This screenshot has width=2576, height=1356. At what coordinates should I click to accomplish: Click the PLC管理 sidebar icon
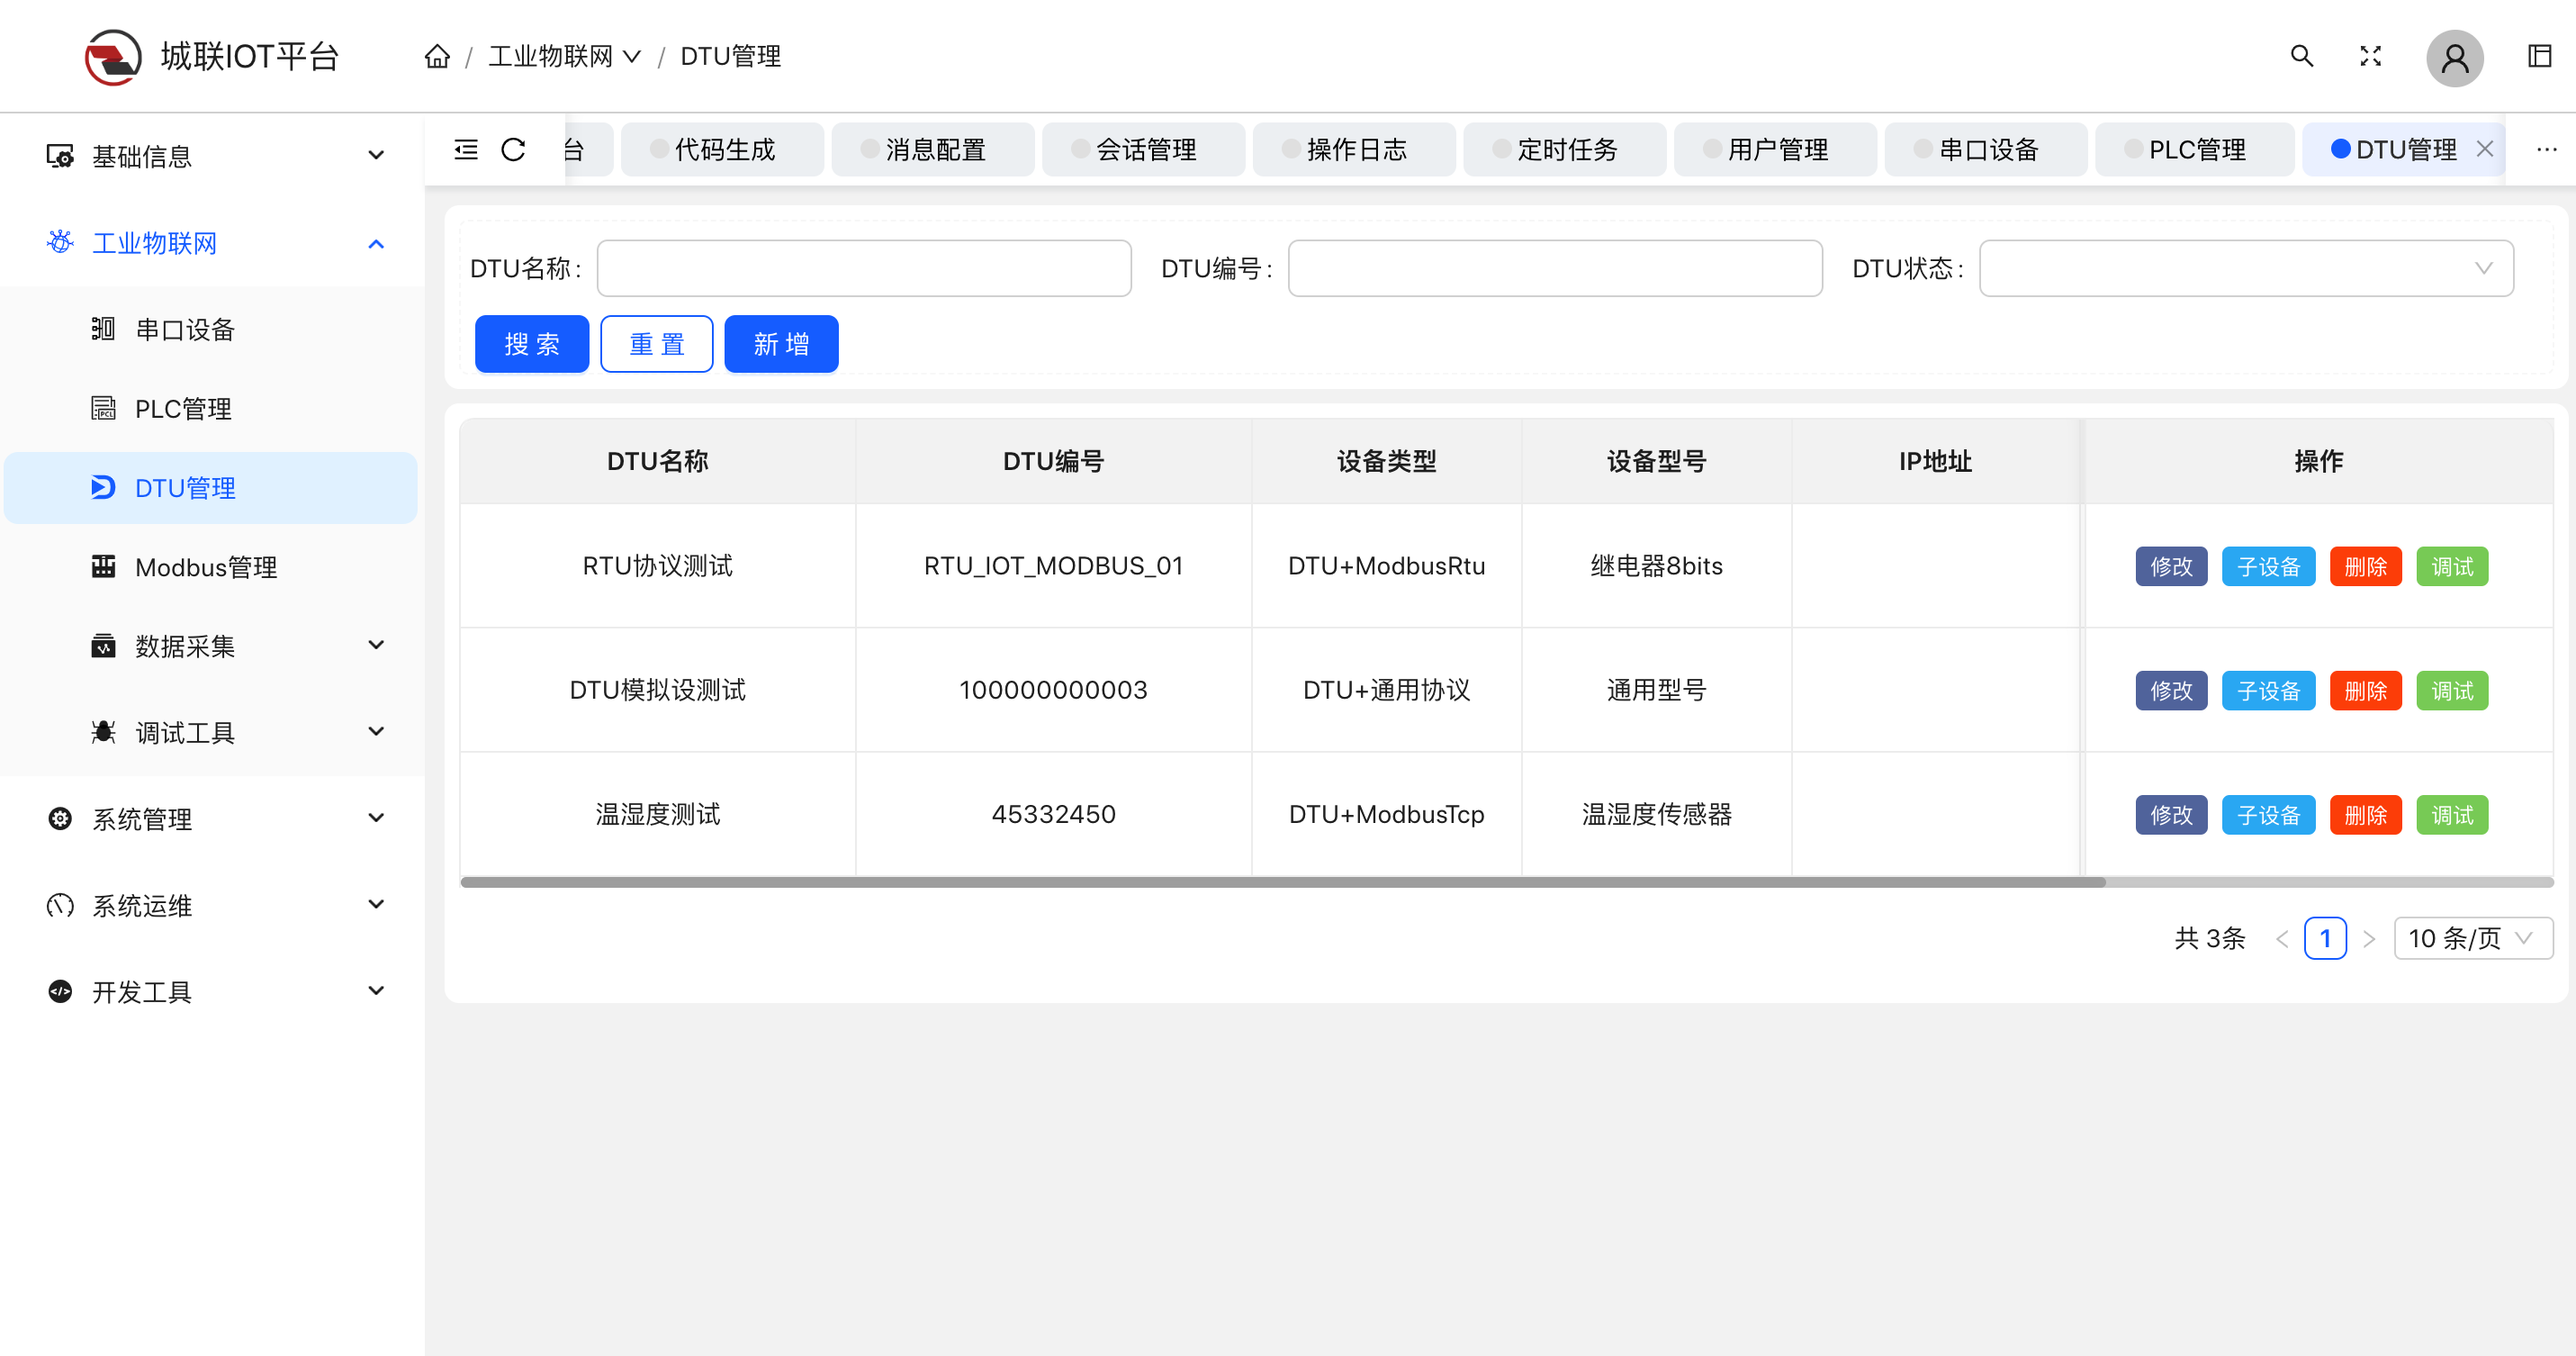[103, 408]
